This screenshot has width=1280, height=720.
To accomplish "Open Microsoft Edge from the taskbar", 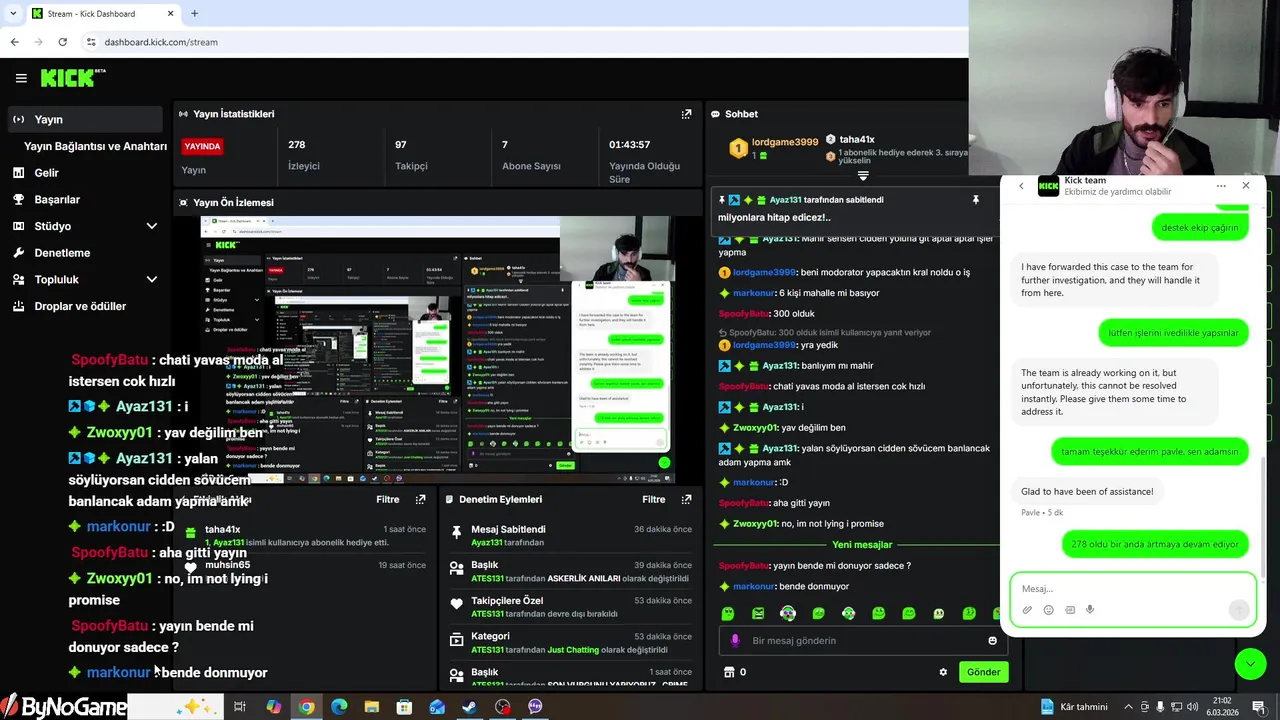I will (339, 707).
